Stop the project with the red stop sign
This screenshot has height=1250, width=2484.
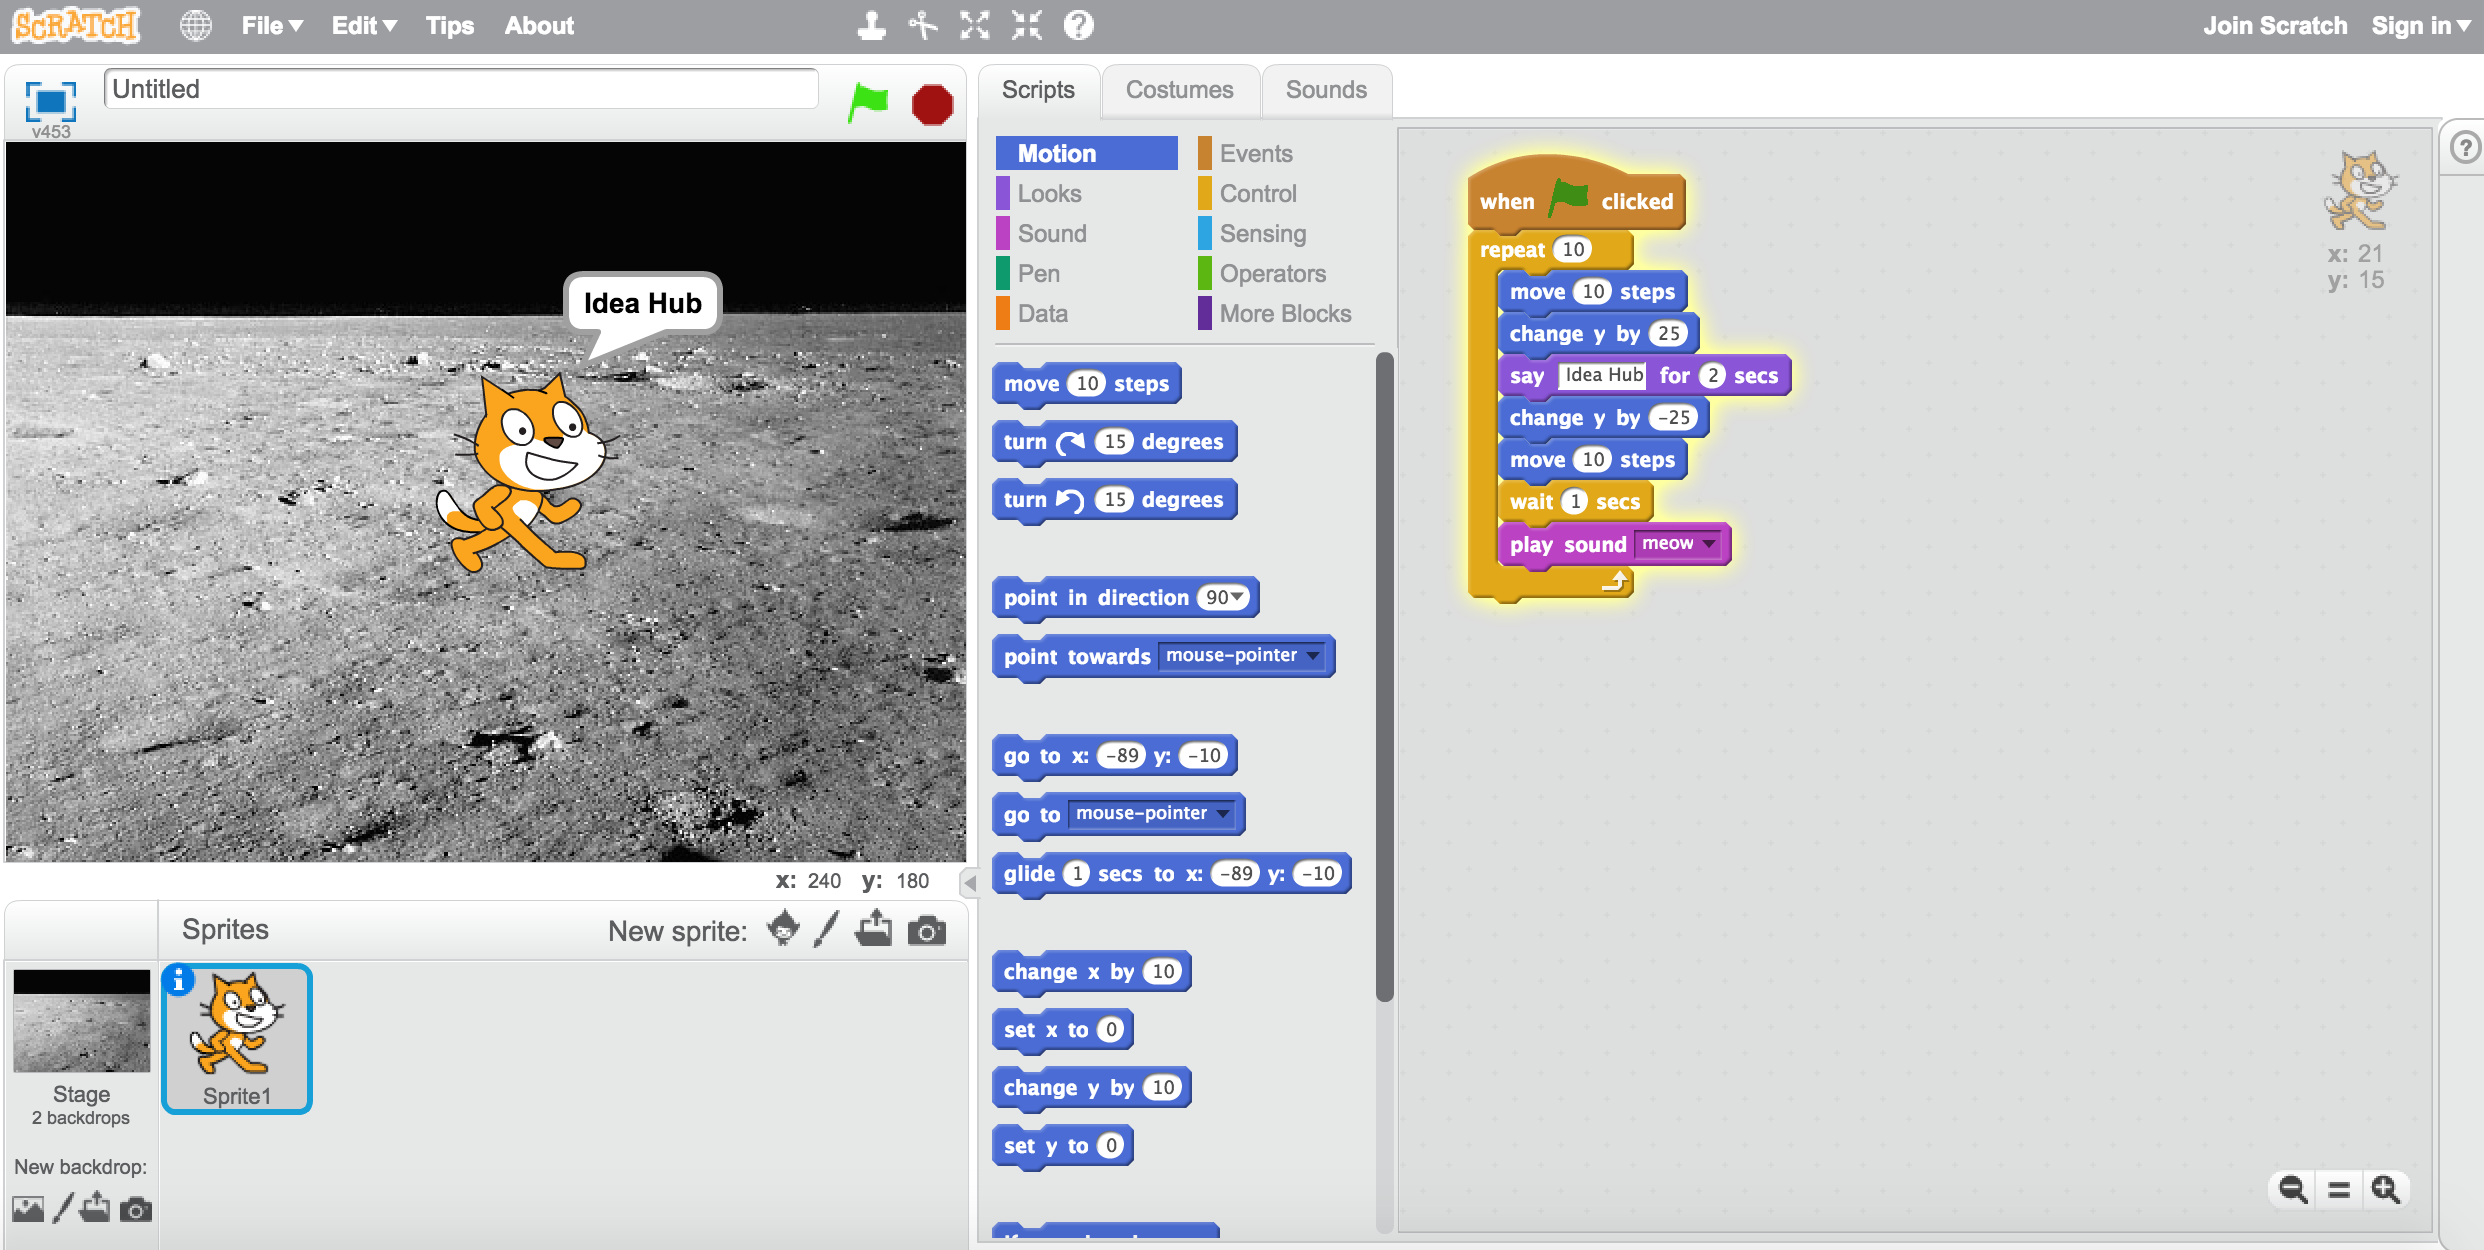[x=932, y=104]
